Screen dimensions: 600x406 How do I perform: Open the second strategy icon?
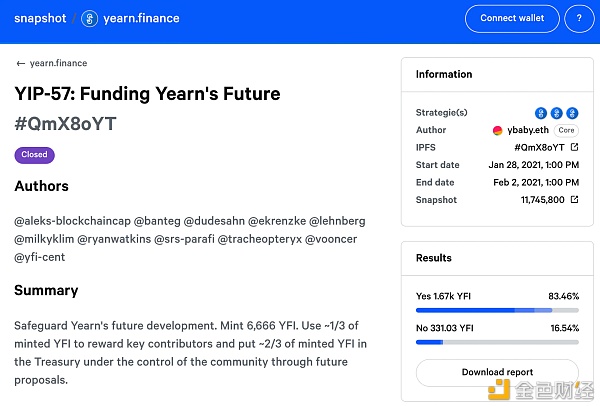point(556,113)
